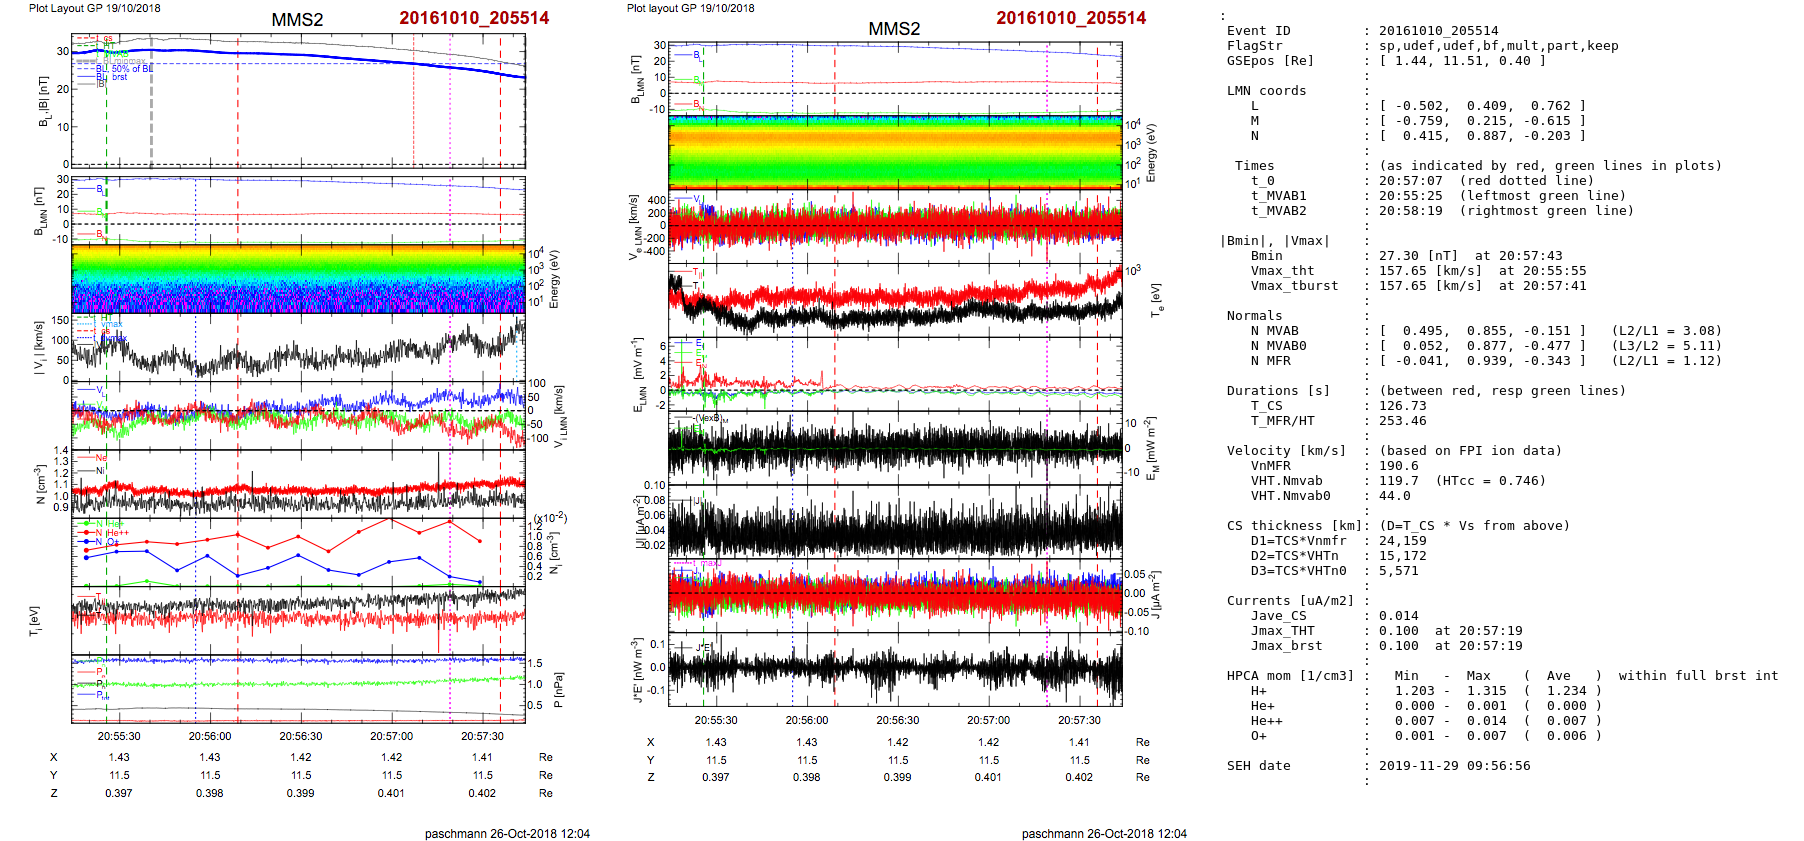The width and height of the screenshot is (1804, 841).
Task: Select the T_CS duration value 126.73
Action: 1402,406
